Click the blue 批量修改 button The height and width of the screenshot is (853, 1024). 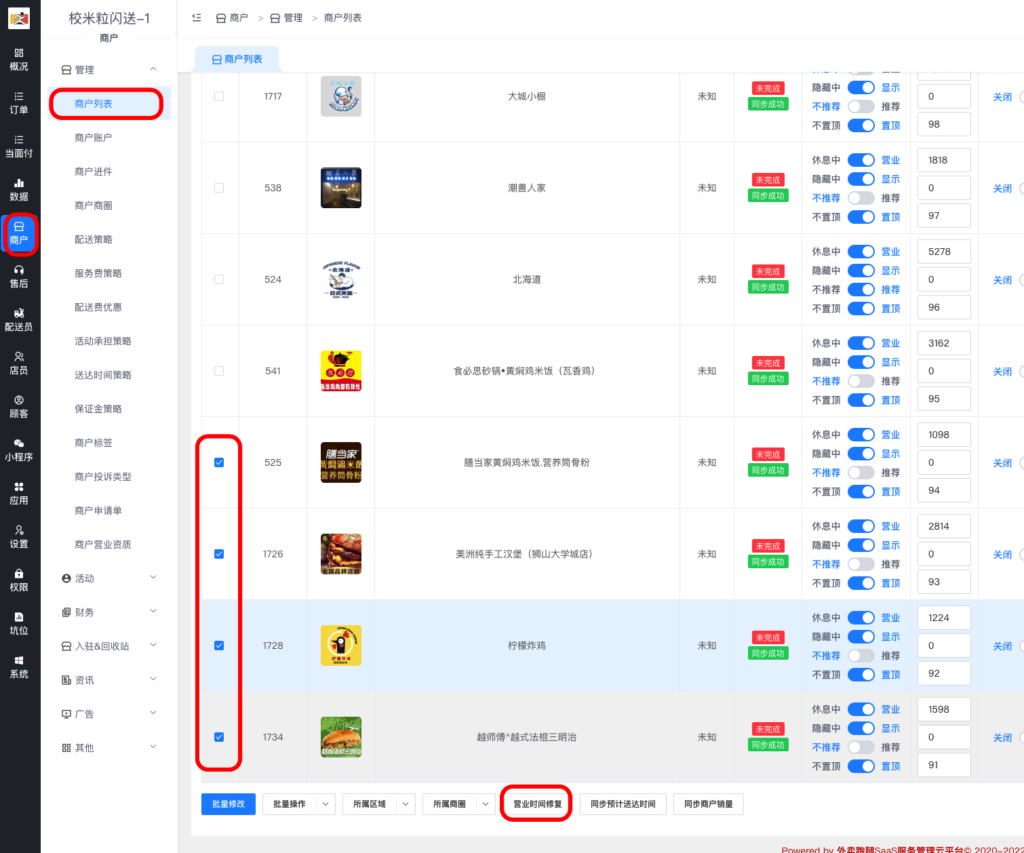[x=229, y=804]
